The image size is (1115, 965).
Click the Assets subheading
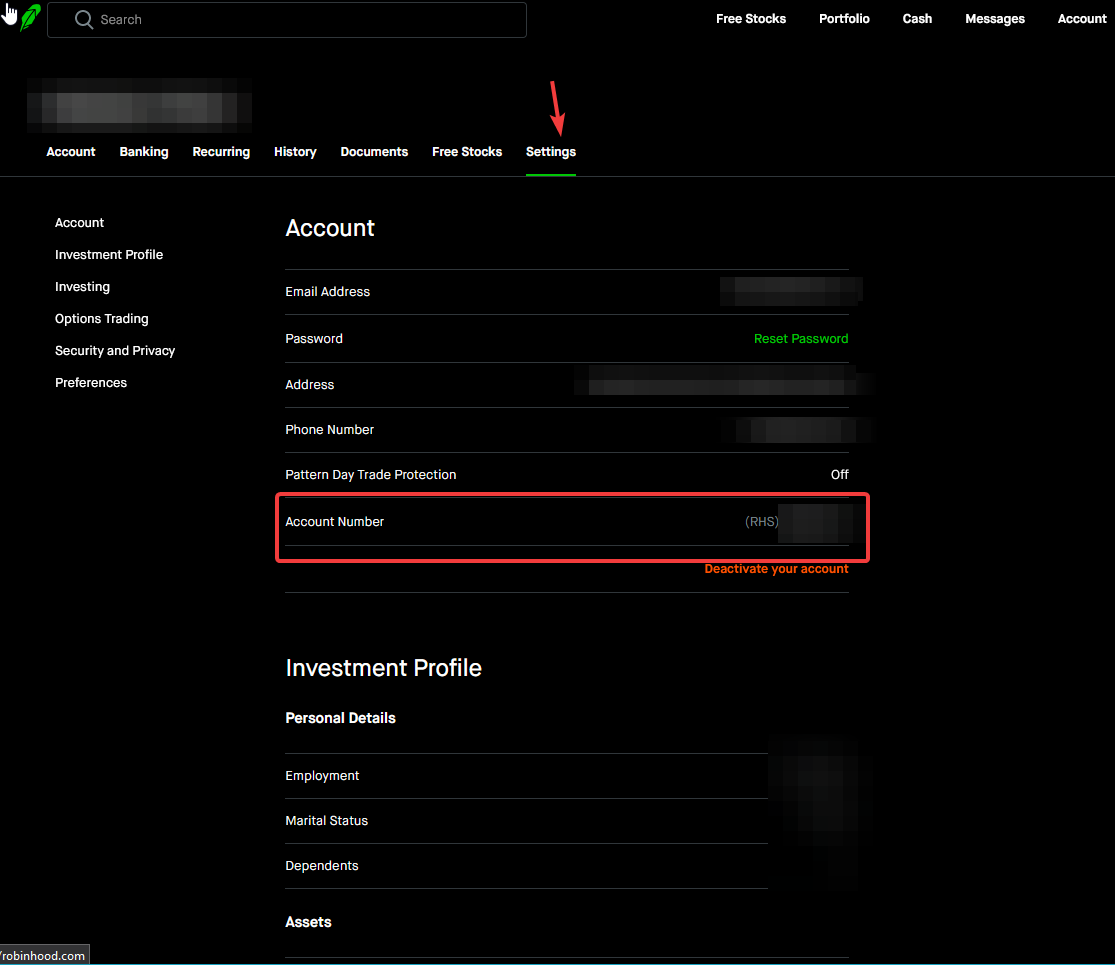point(308,922)
